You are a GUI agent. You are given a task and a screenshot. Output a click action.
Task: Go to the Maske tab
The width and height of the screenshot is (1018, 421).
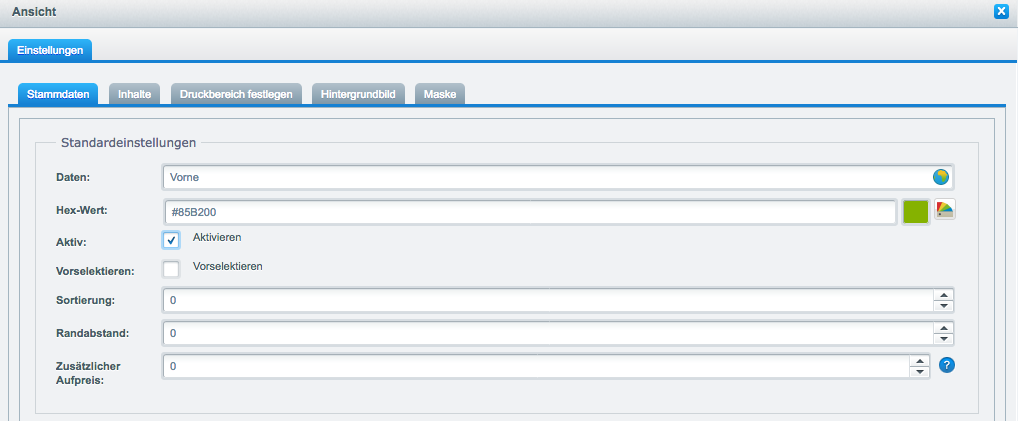click(x=440, y=94)
